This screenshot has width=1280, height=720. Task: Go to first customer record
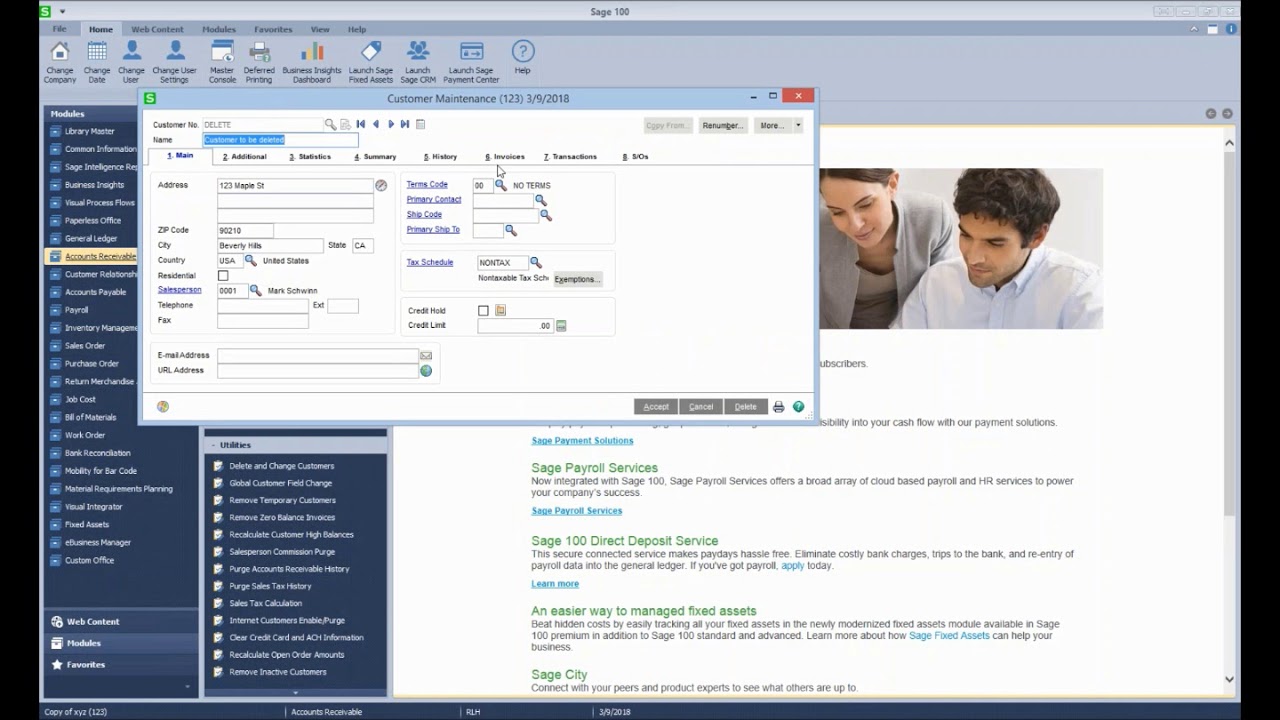361,124
